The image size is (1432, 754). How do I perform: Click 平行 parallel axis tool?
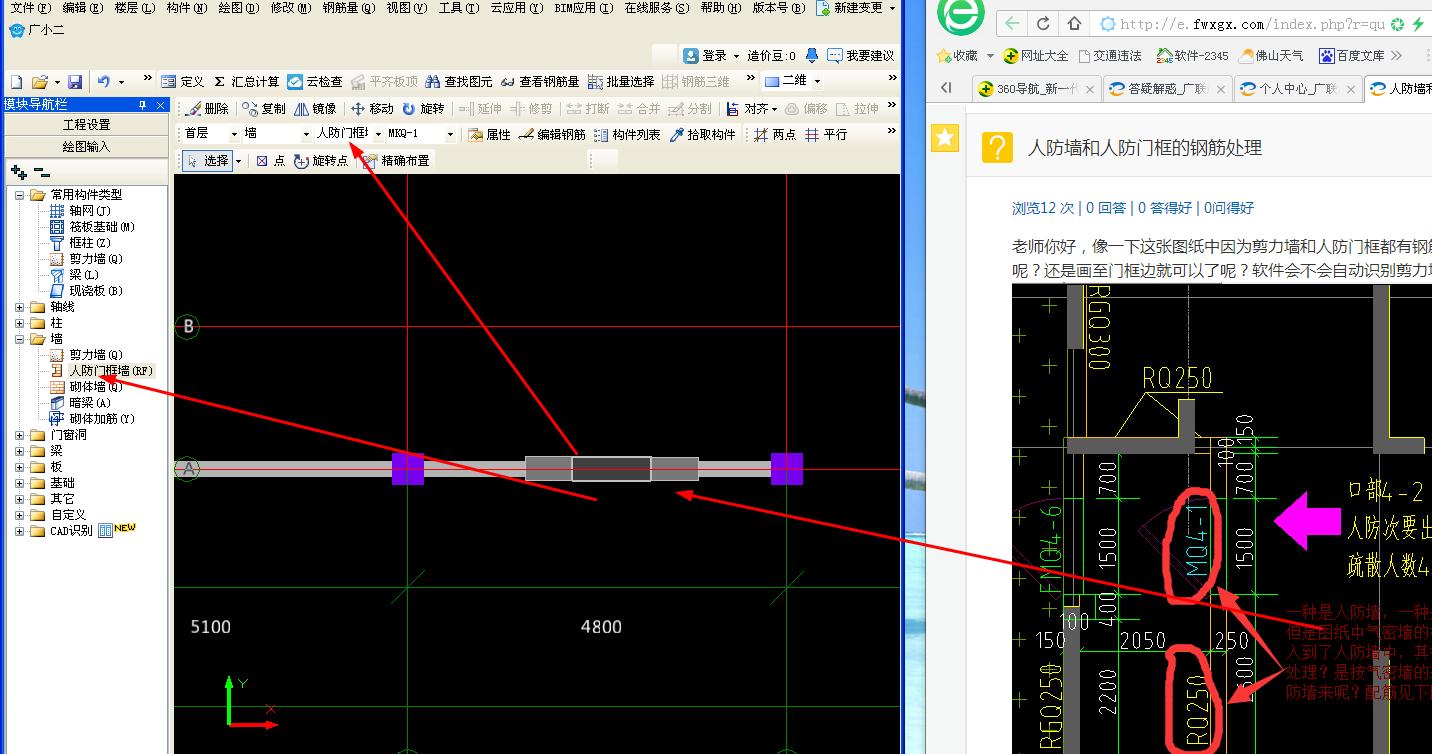[x=826, y=134]
